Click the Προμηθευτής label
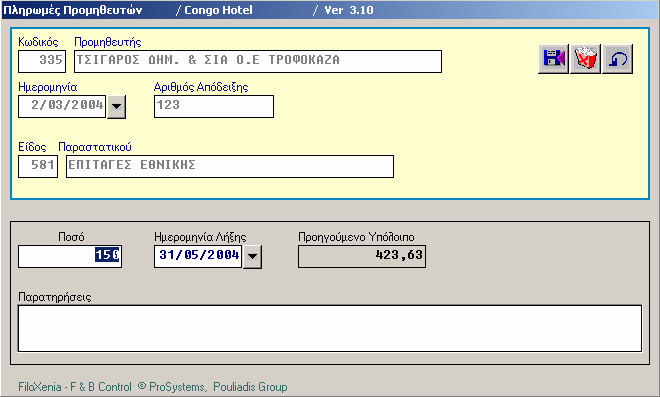 pos(108,42)
